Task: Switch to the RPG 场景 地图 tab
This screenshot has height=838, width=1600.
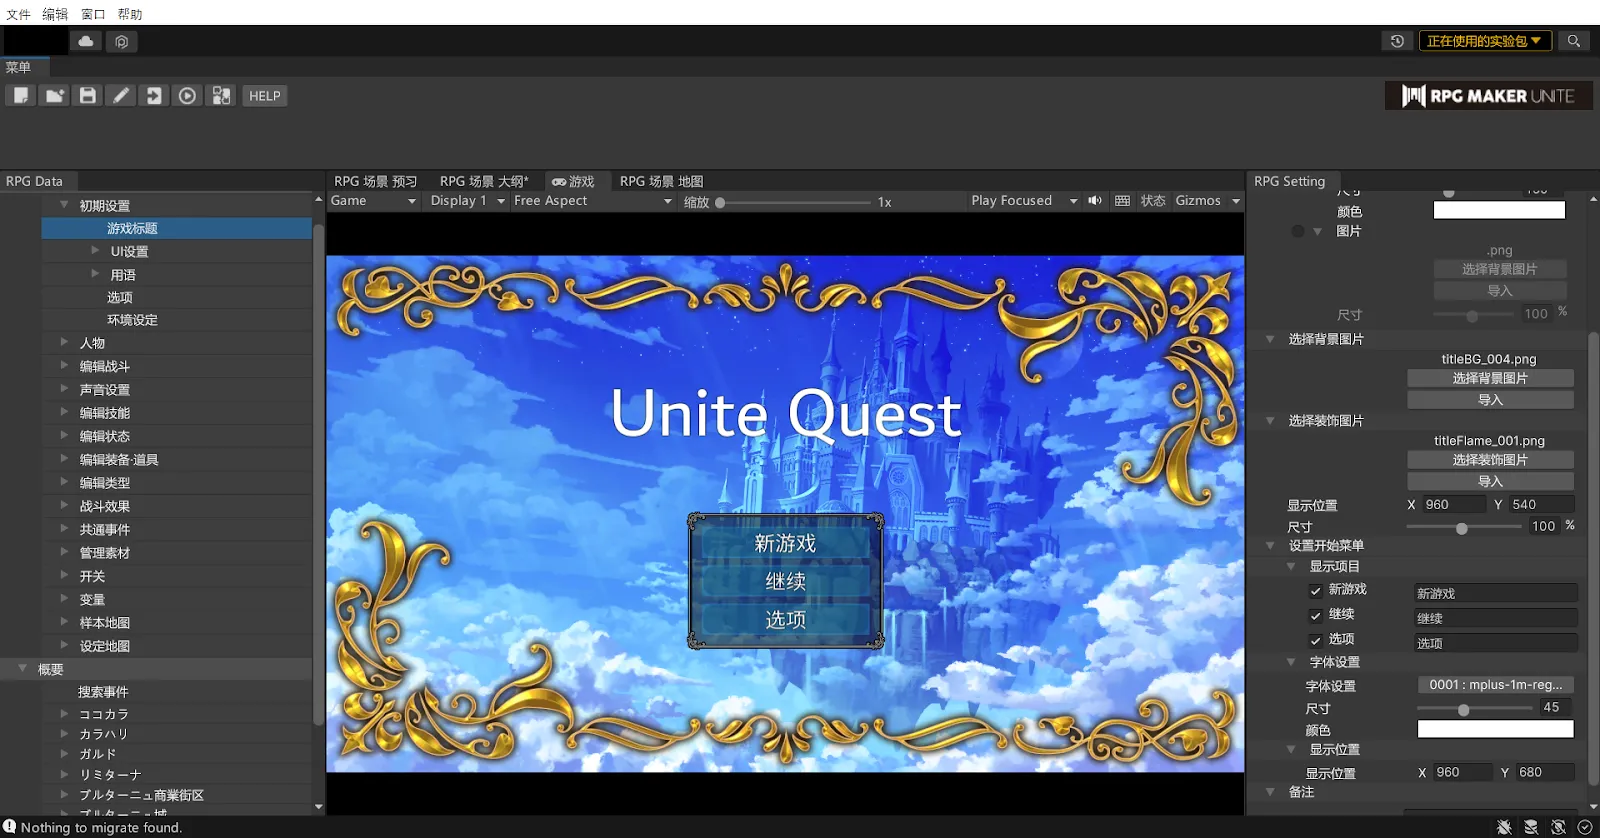Action: tap(661, 181)
